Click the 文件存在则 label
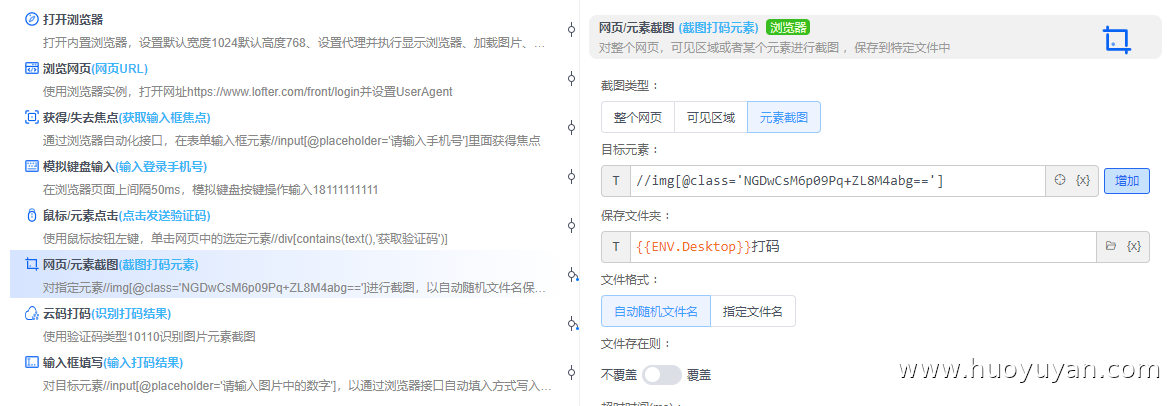This screenshot has height=406, width=1170. point(636,344)
